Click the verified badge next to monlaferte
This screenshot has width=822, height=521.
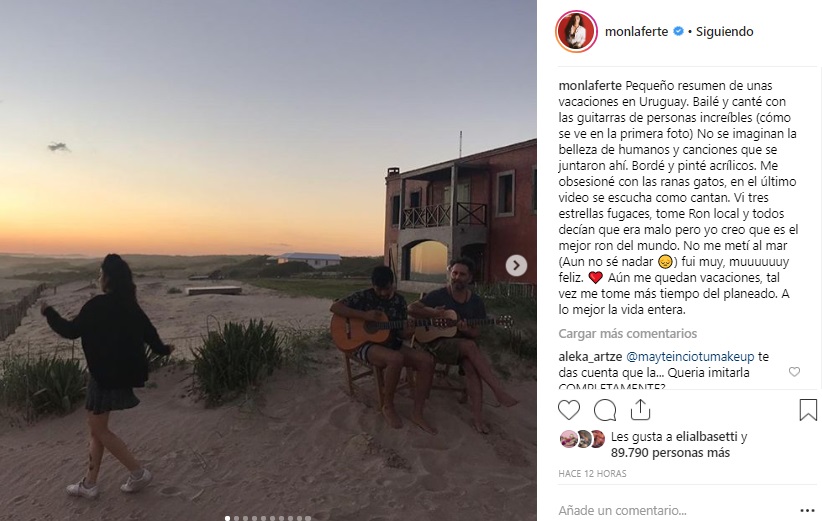click(678, 31)
